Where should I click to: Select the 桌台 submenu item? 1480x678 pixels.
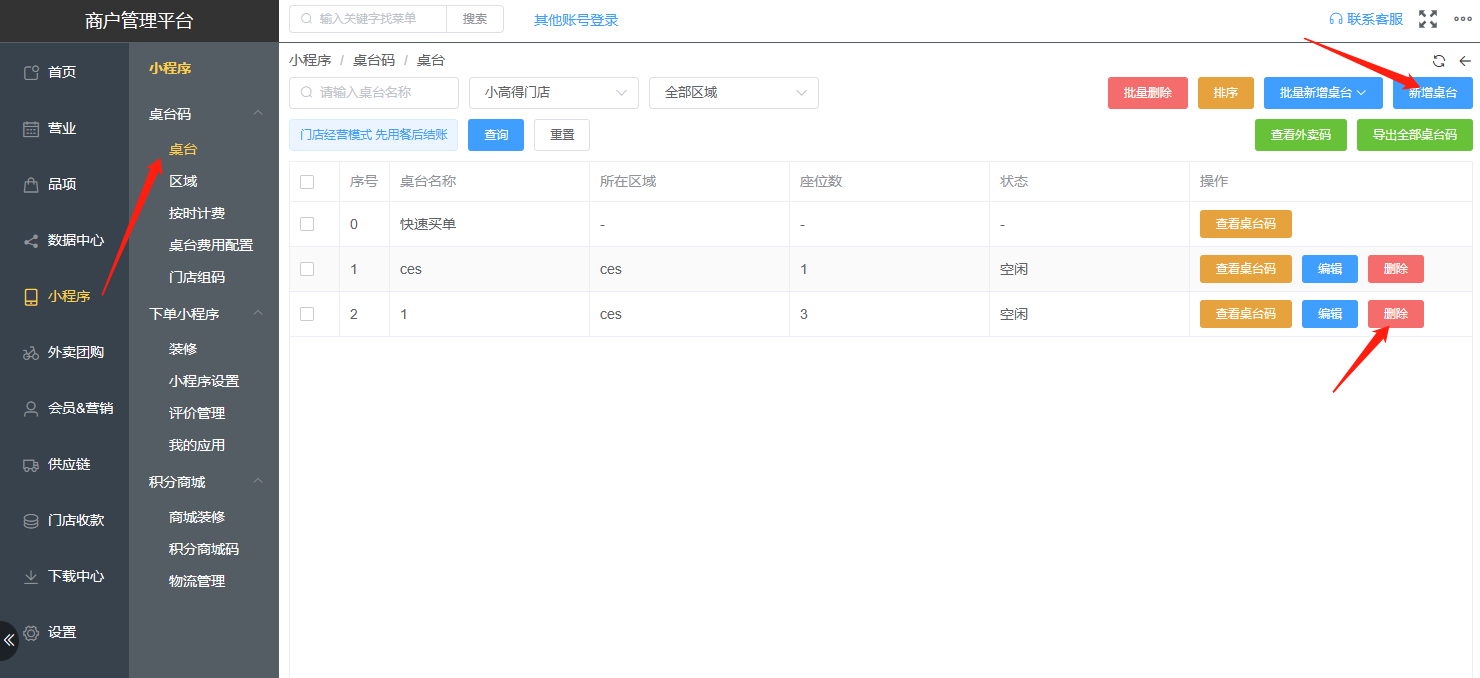tap(183, 149)
